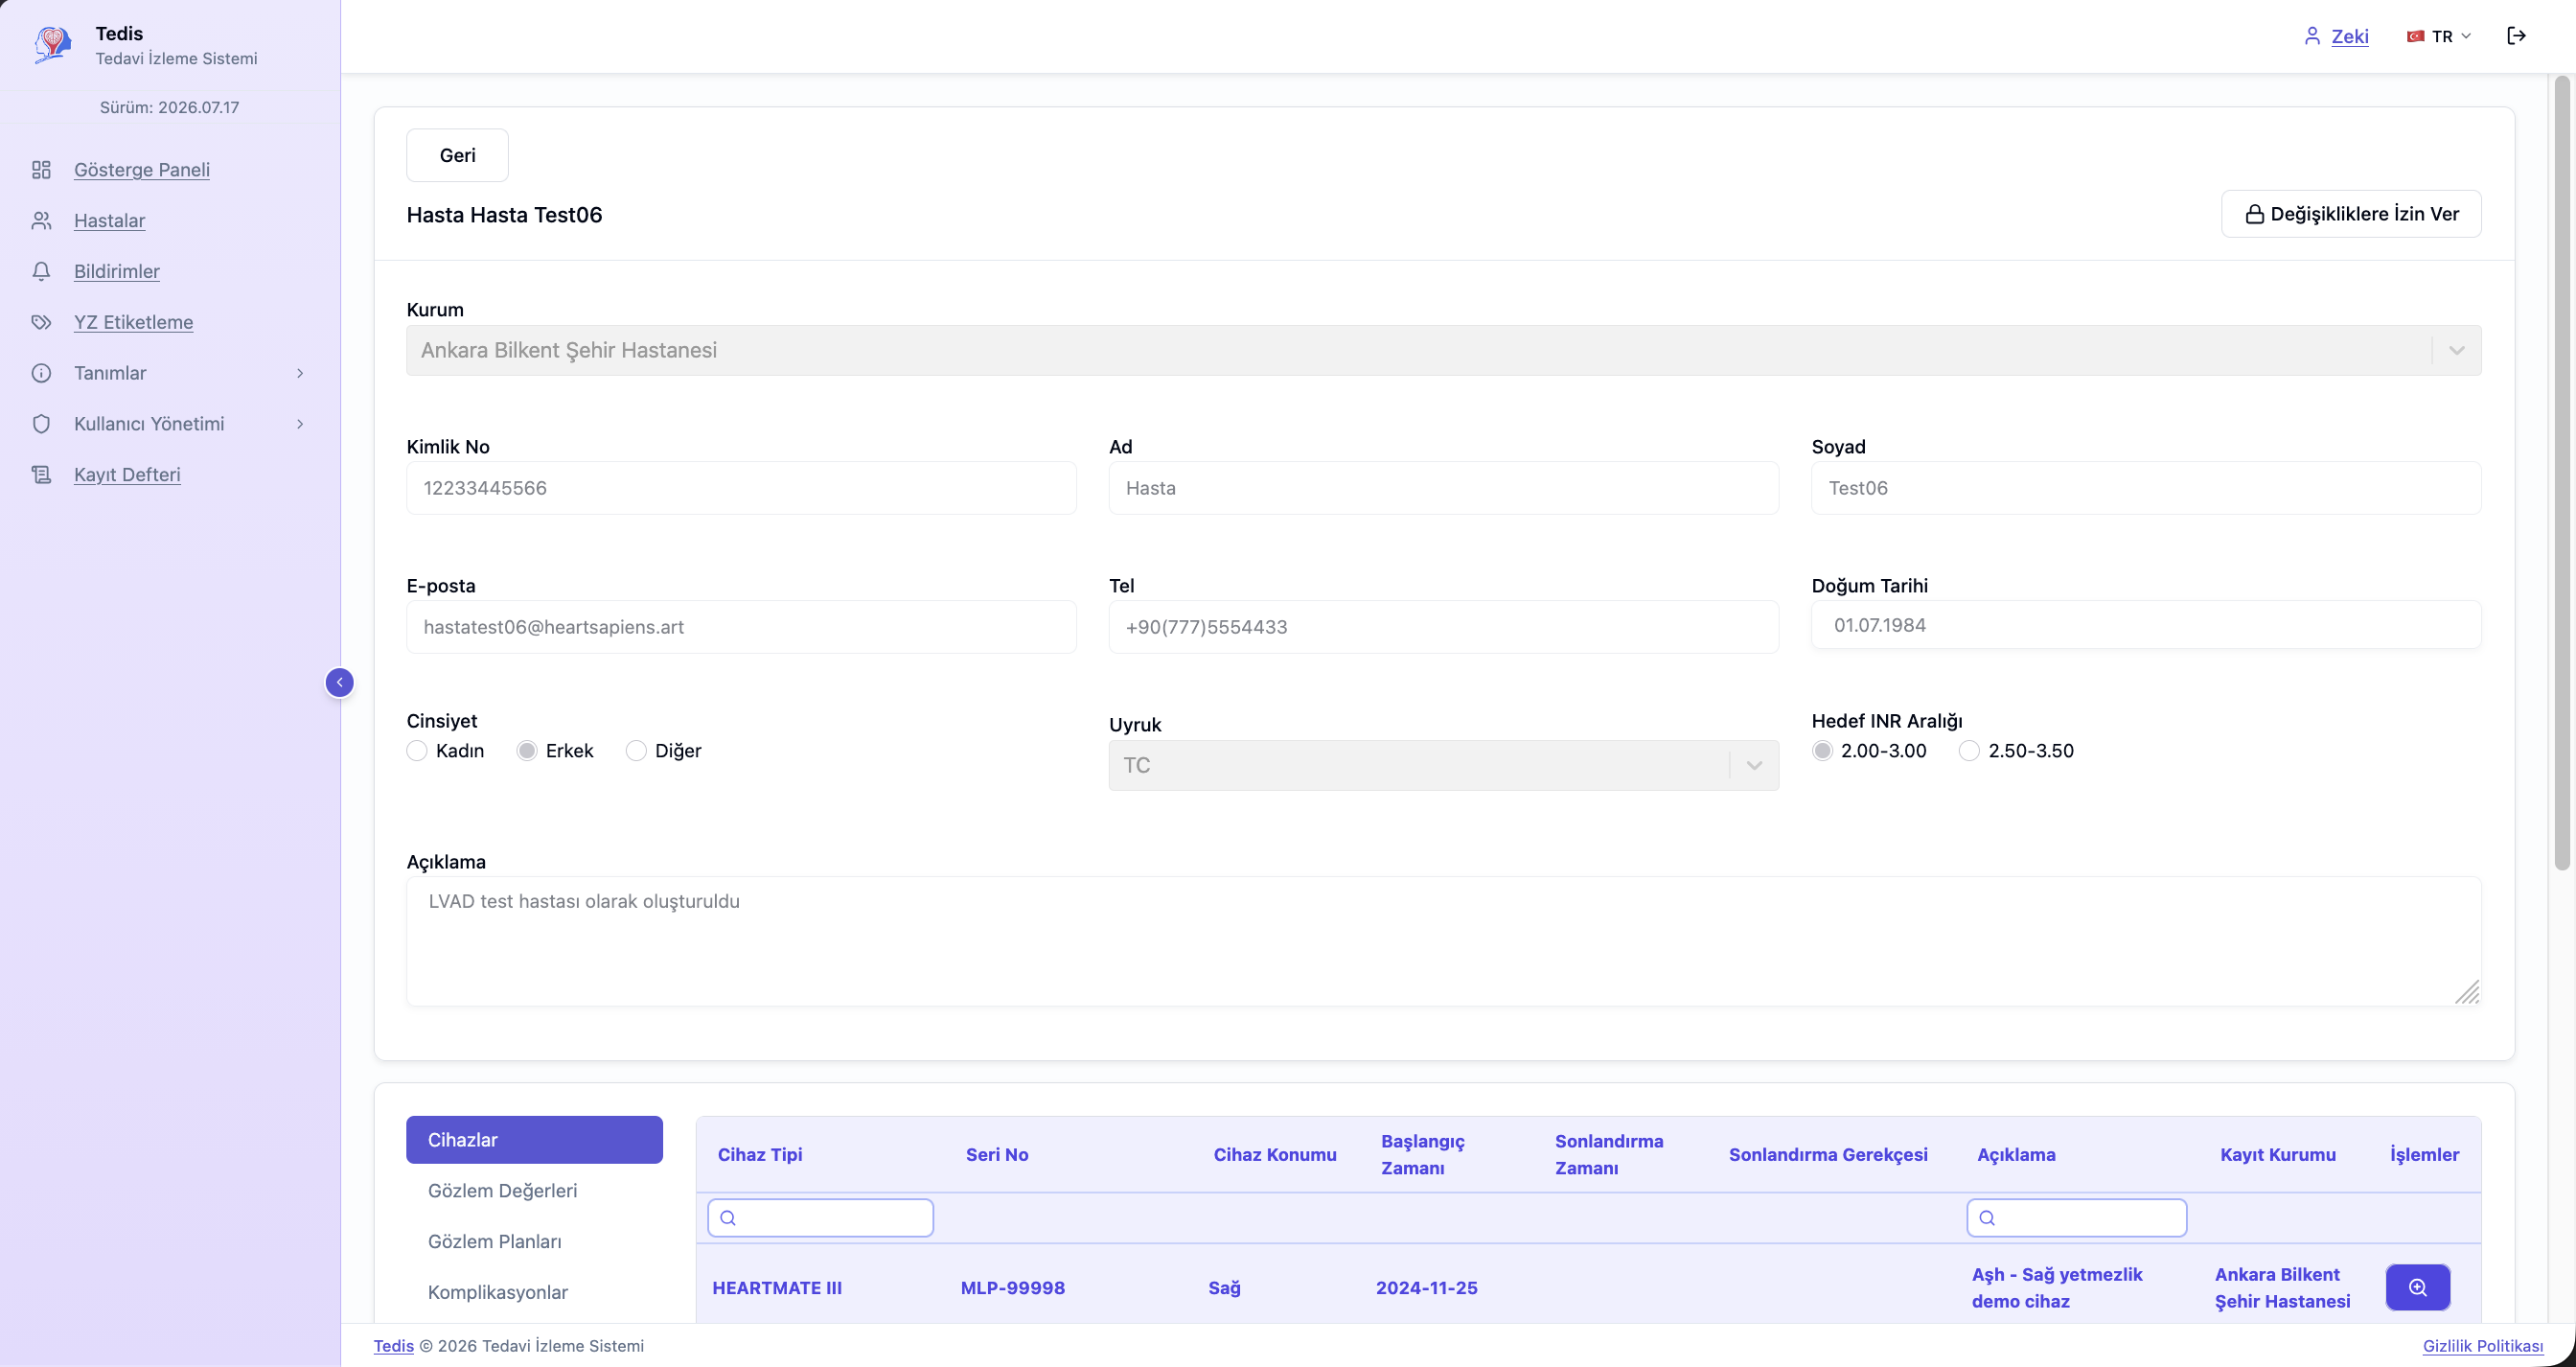Click the Kimlik No input field
This screenshot has height=1367, width=2576.
tap(741, 488)
